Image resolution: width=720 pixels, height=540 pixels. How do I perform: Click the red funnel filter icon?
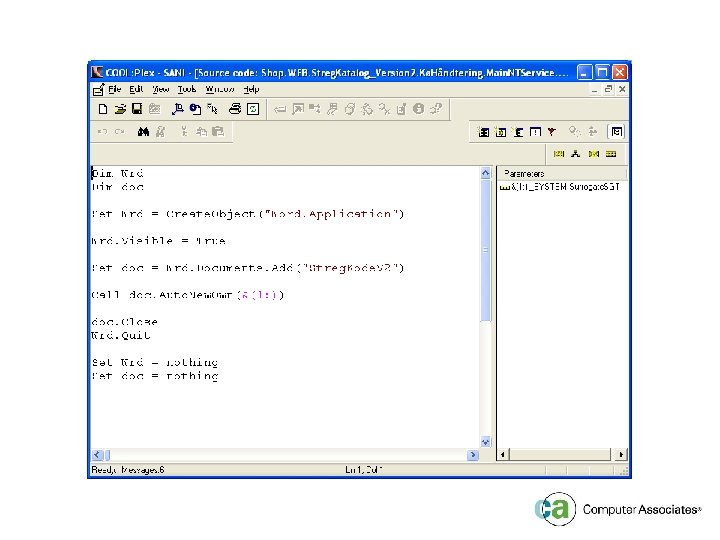pos(552,132)
